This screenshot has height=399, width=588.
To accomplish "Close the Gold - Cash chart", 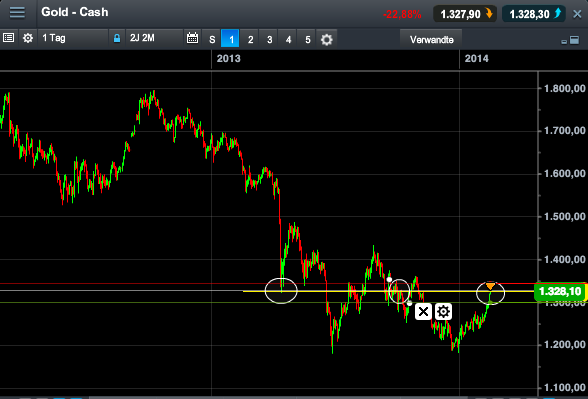I will pyautogui.click(x=578, y=14).
